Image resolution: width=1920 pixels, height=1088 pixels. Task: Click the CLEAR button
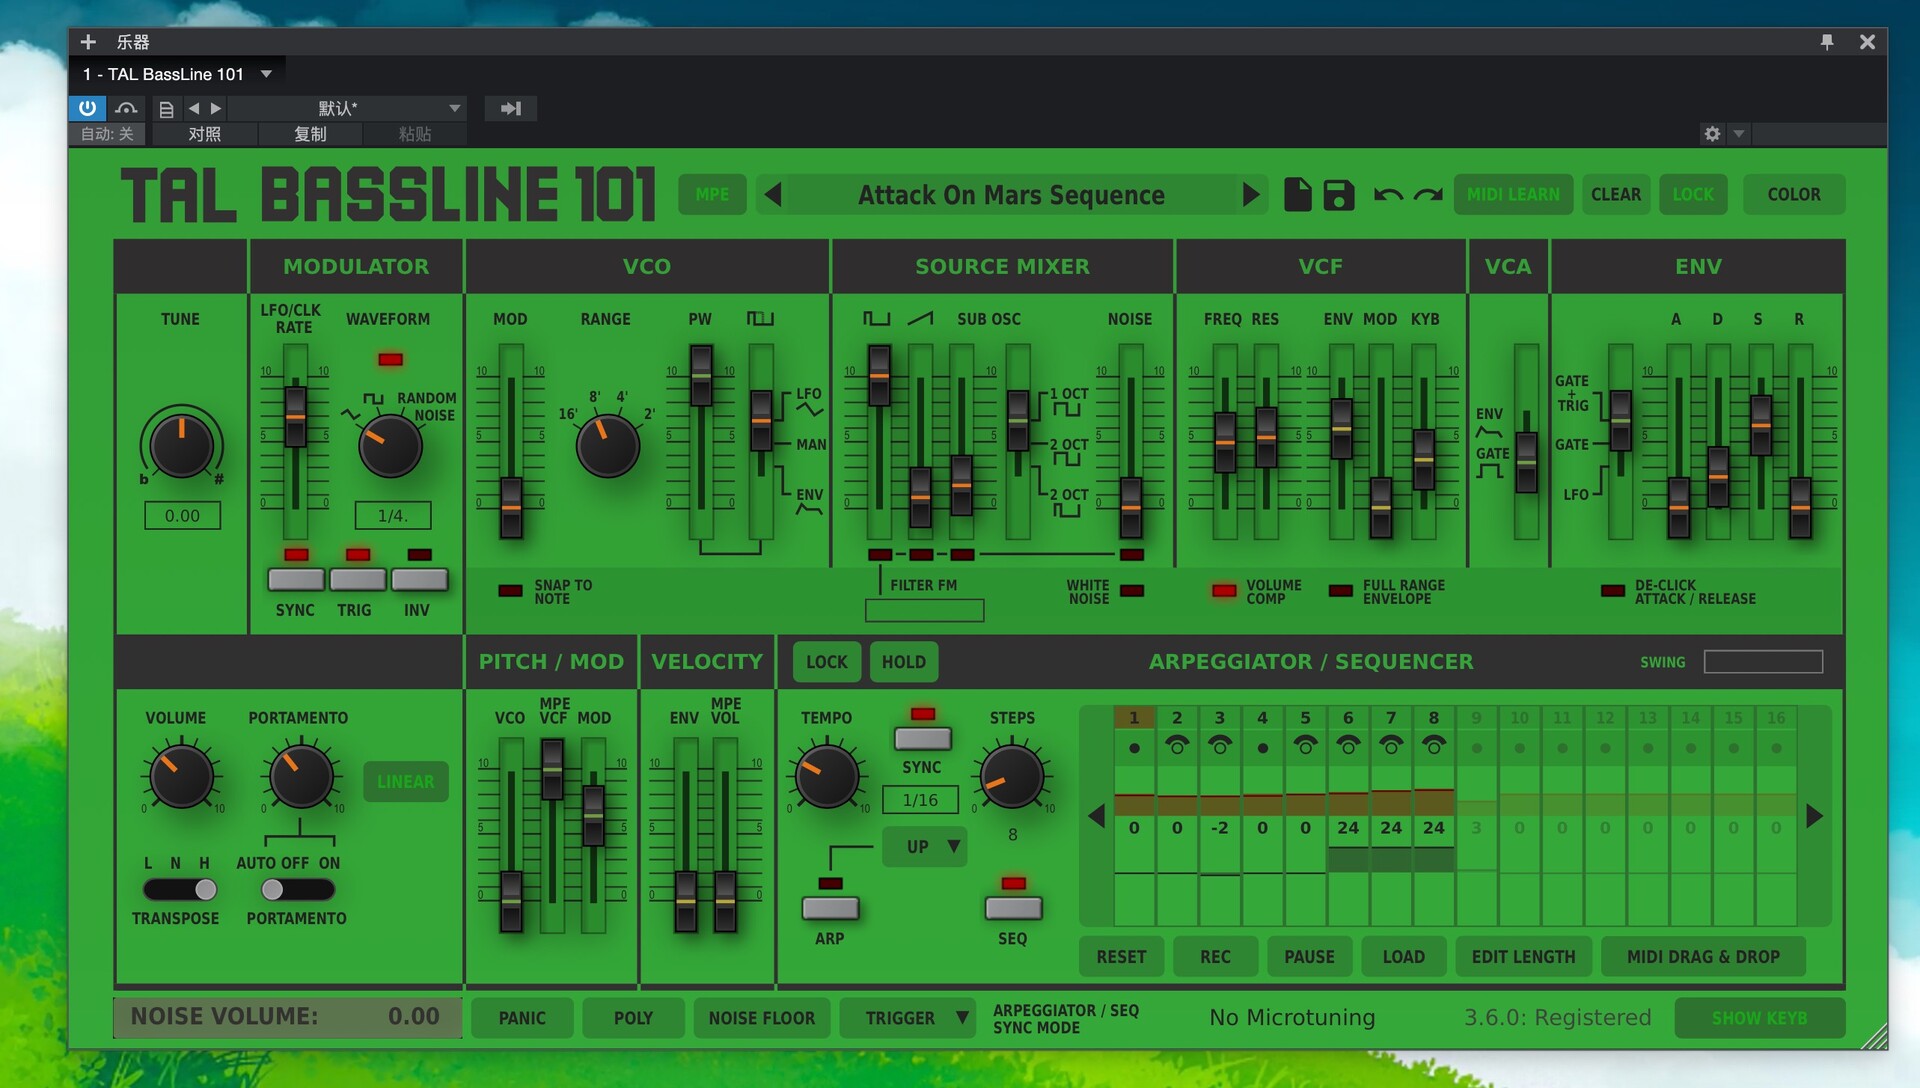coord(1616,194)
